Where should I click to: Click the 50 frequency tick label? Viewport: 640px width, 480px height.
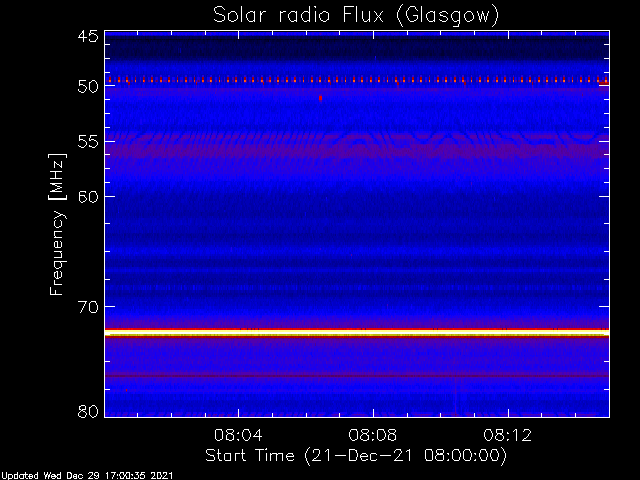click(88, 86)
